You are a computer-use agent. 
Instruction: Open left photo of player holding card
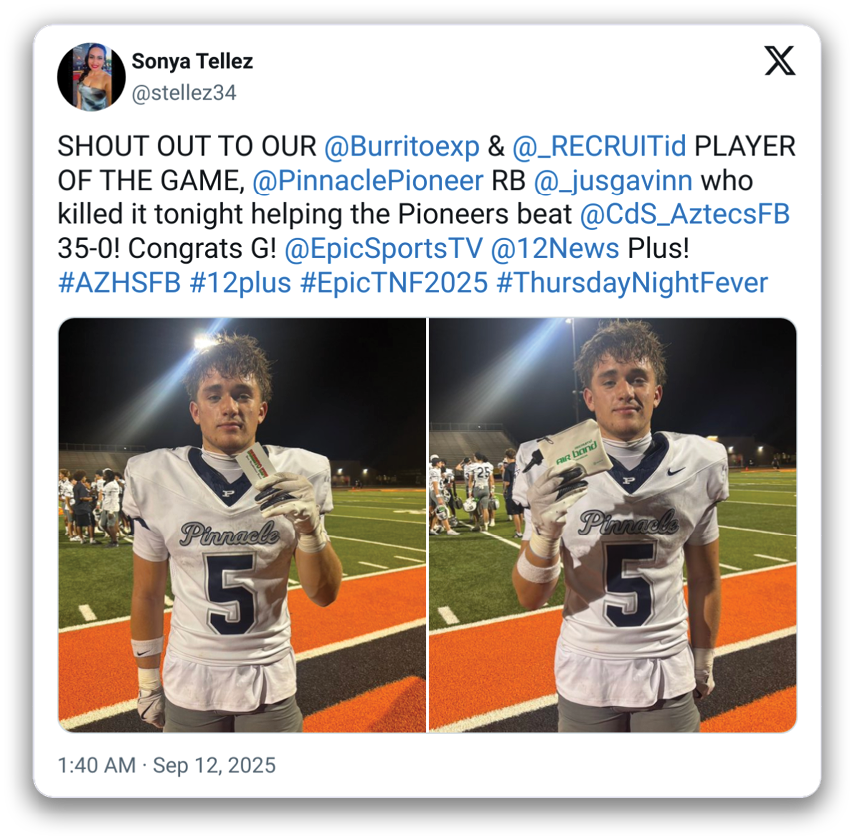tap(242, 525)
